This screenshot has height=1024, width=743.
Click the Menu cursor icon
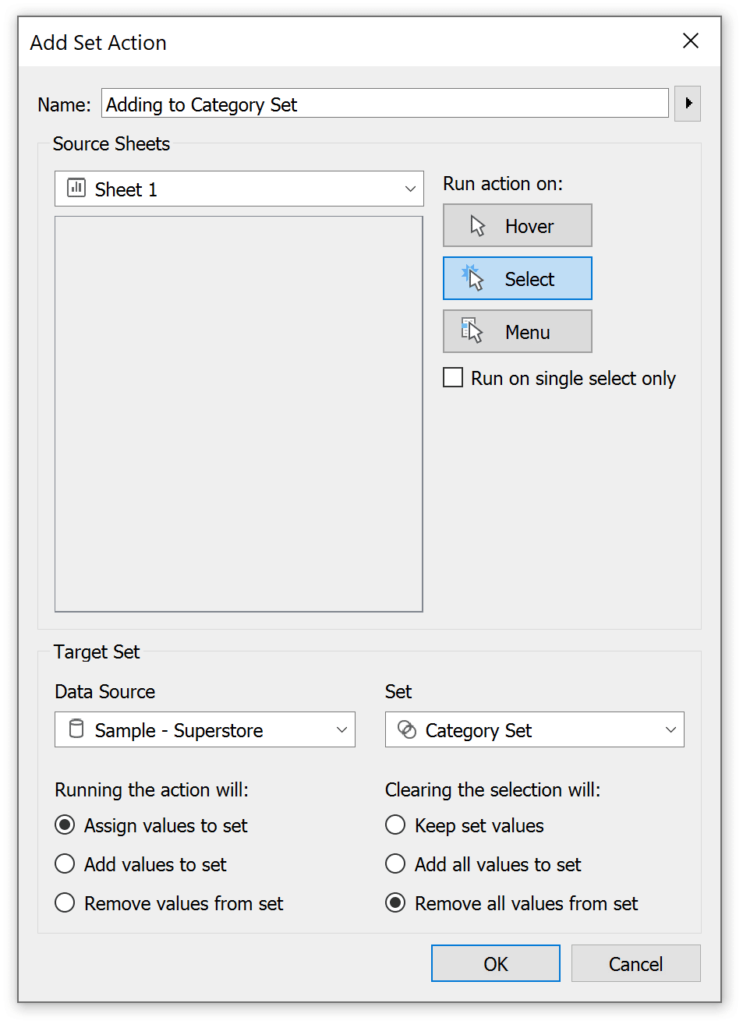pos(471,331)
